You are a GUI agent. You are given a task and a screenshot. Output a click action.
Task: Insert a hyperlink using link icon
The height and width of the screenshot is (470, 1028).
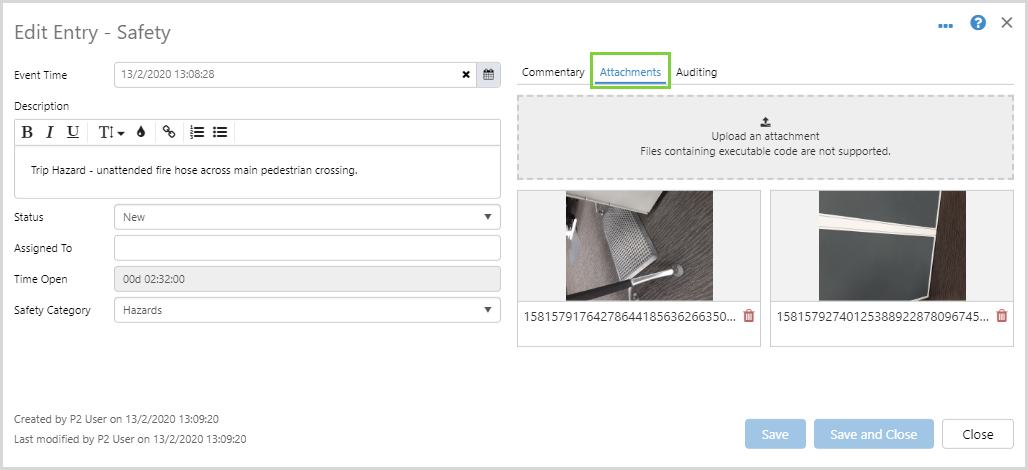[169, 132]
